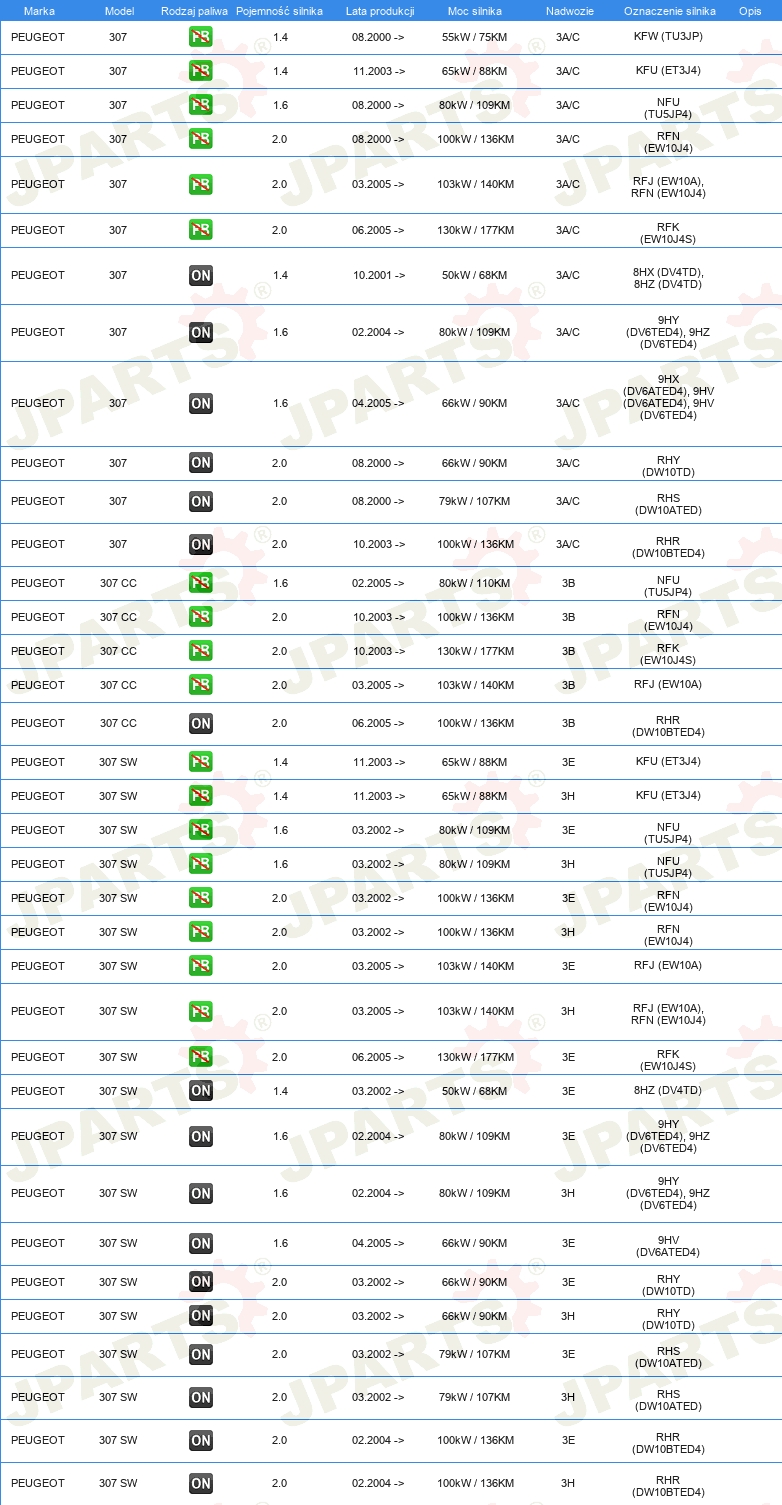Screen dimensions: 782x1505
Task: Click engine size 1.4 in the 8HX (DV4TD) row
Action: [280, 275]
